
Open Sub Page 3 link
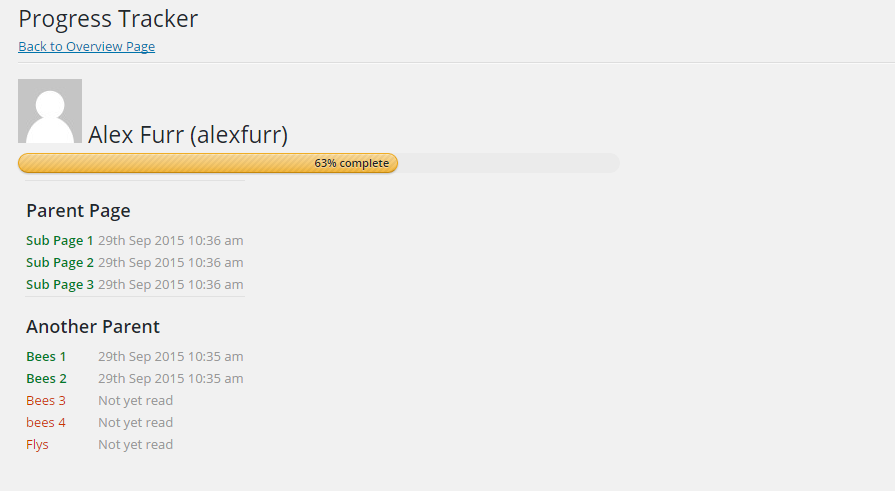point(60,284)
